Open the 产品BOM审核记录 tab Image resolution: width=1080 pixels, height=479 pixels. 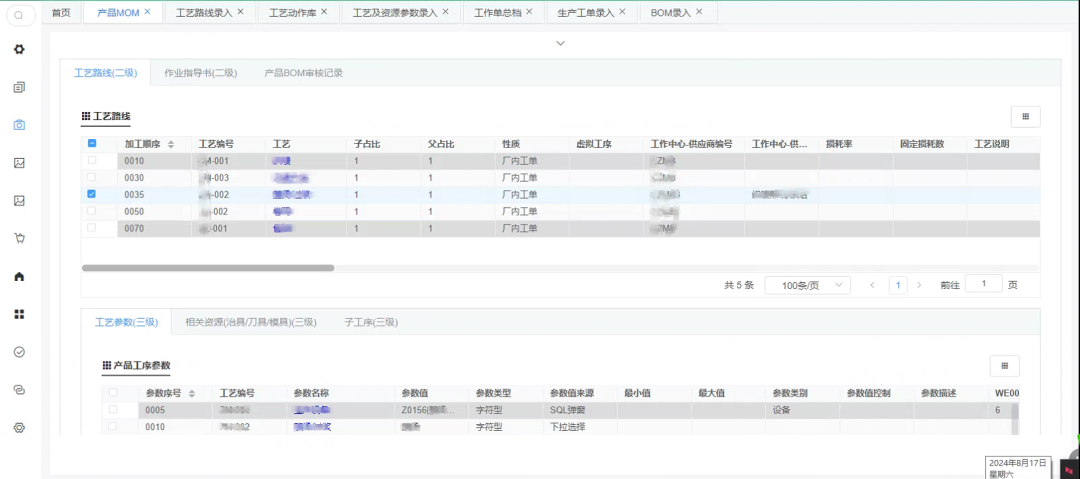tap(304, 73)
